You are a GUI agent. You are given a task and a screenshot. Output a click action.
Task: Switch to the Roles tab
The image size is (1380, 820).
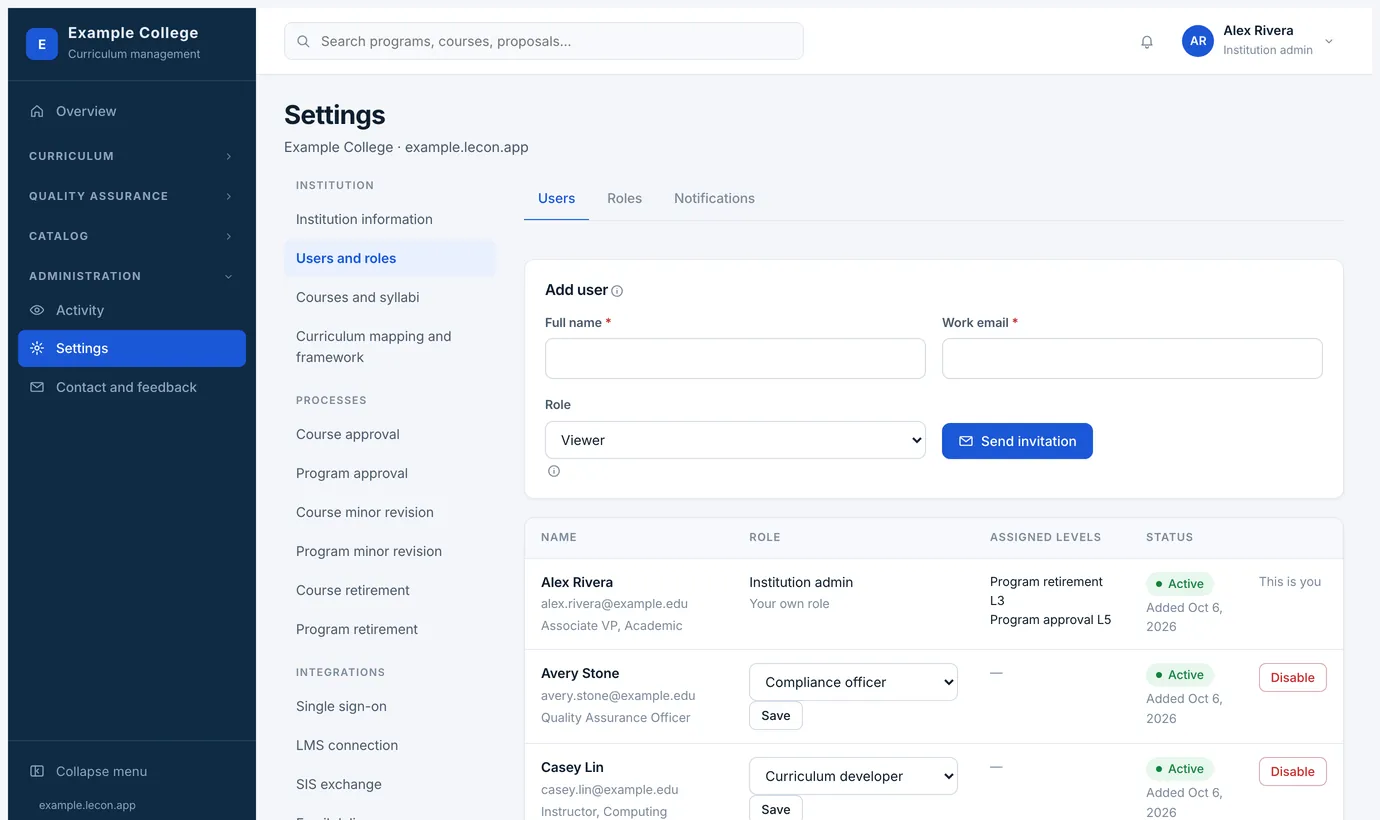click(x=624, y=198)
